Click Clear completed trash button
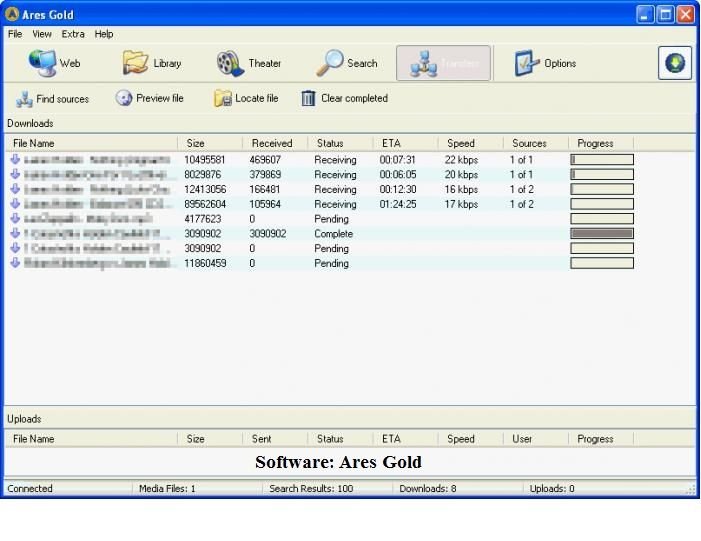701x541 pixels. [x=344, y=99]
